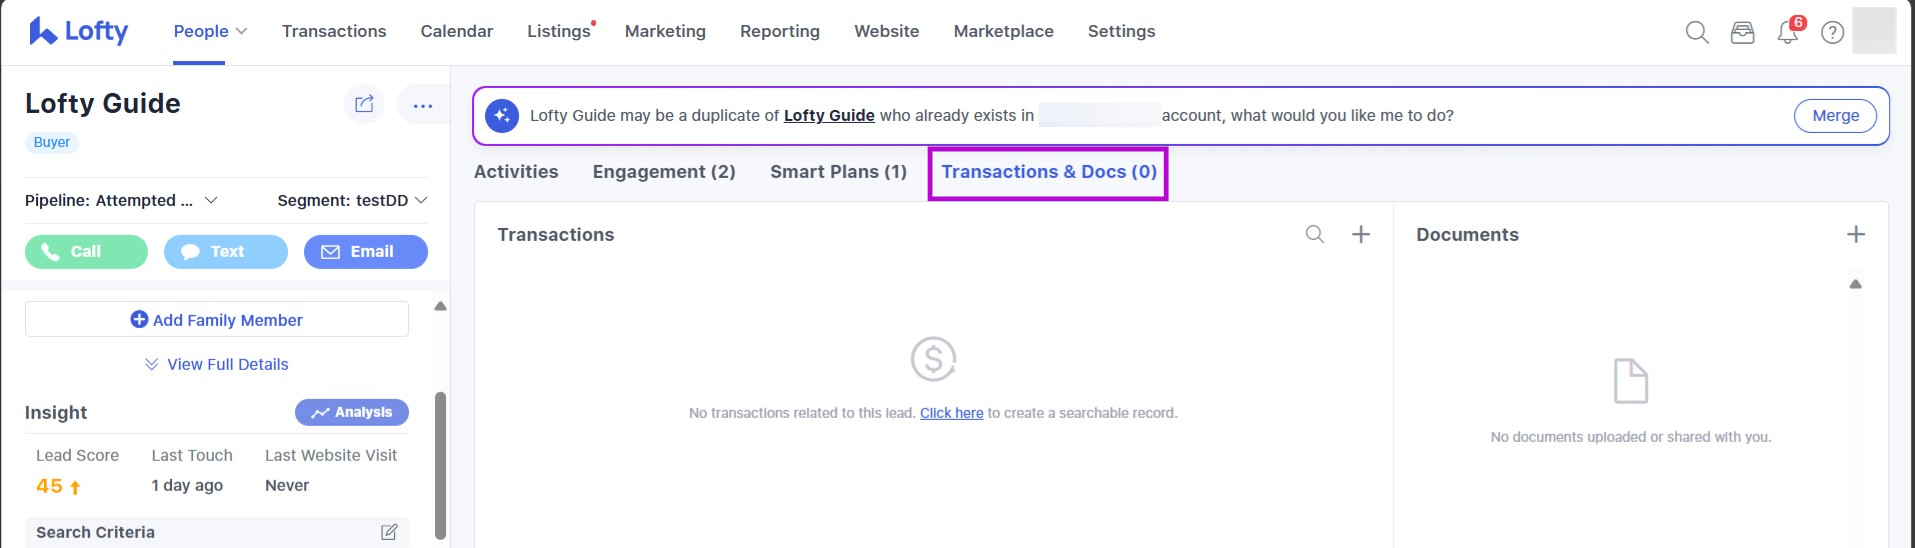Go to the Engagement tab

664,172
